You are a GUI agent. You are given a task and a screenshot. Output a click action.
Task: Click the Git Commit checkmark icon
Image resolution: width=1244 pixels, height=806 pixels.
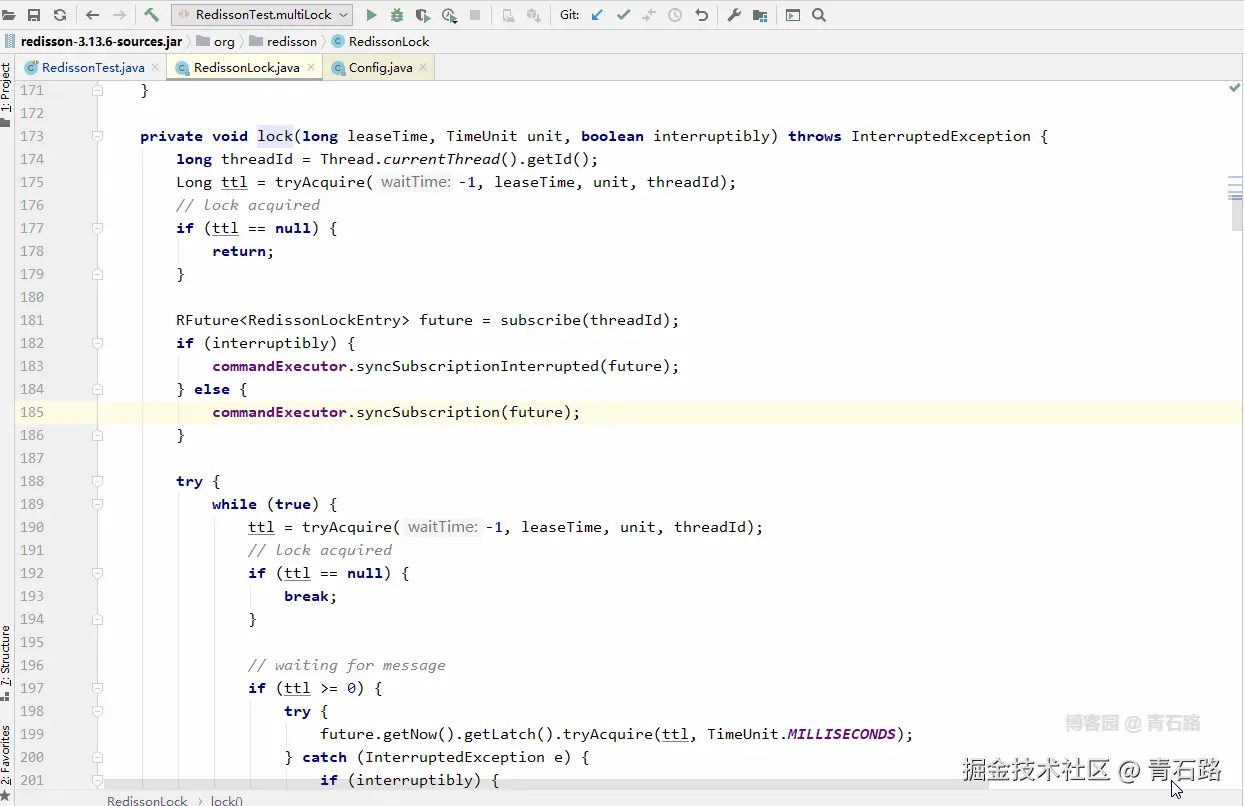point(623,15)
